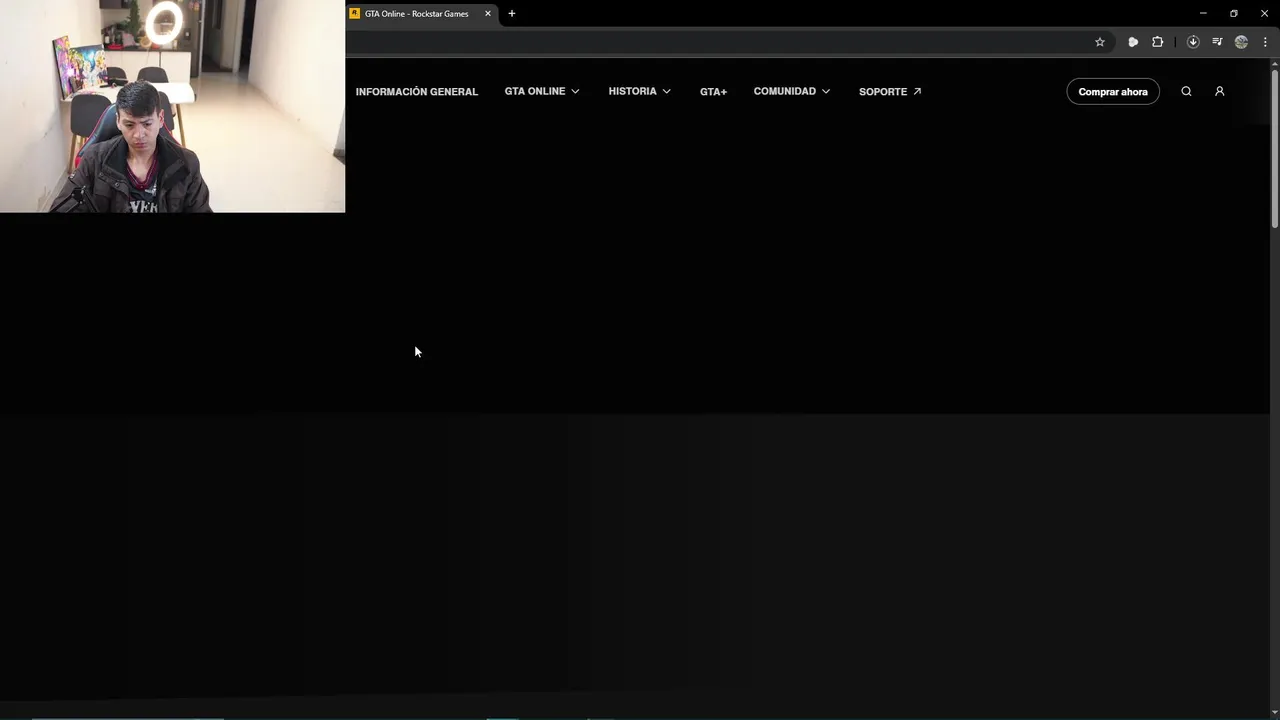Expand the GTA Online menu
Image resolution: width=1280 pixels, height=720 pixels.
542,91
